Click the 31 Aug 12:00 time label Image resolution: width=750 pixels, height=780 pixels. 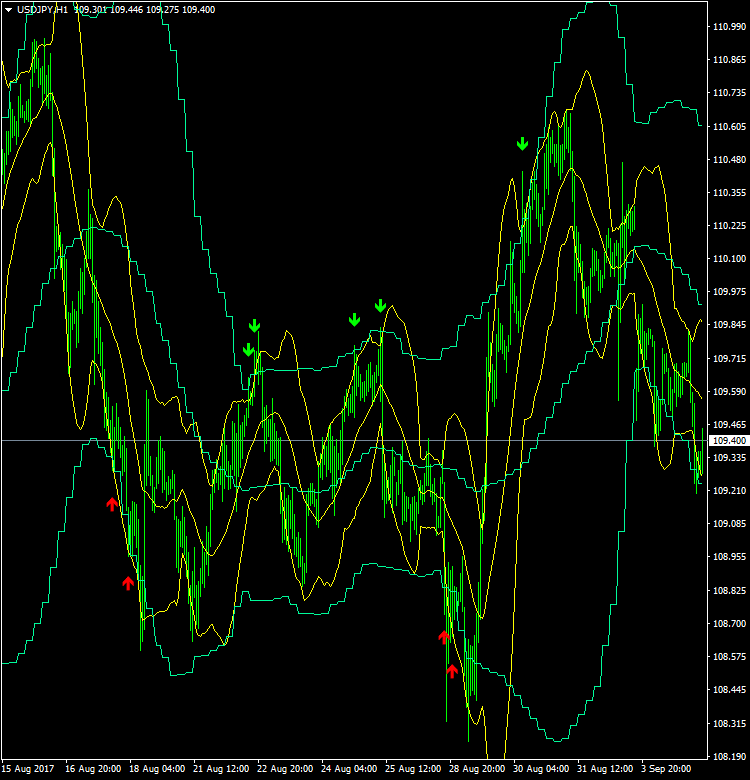click(x=605, y=769)
